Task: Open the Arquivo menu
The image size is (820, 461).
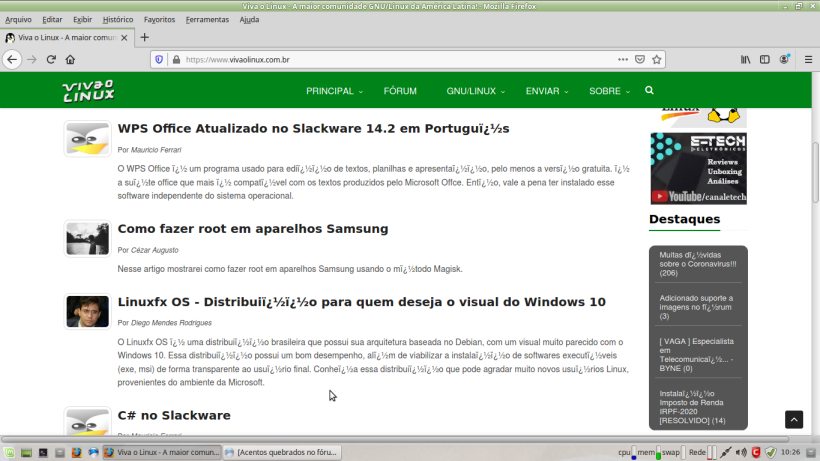Action: click(x=18, y=19)
